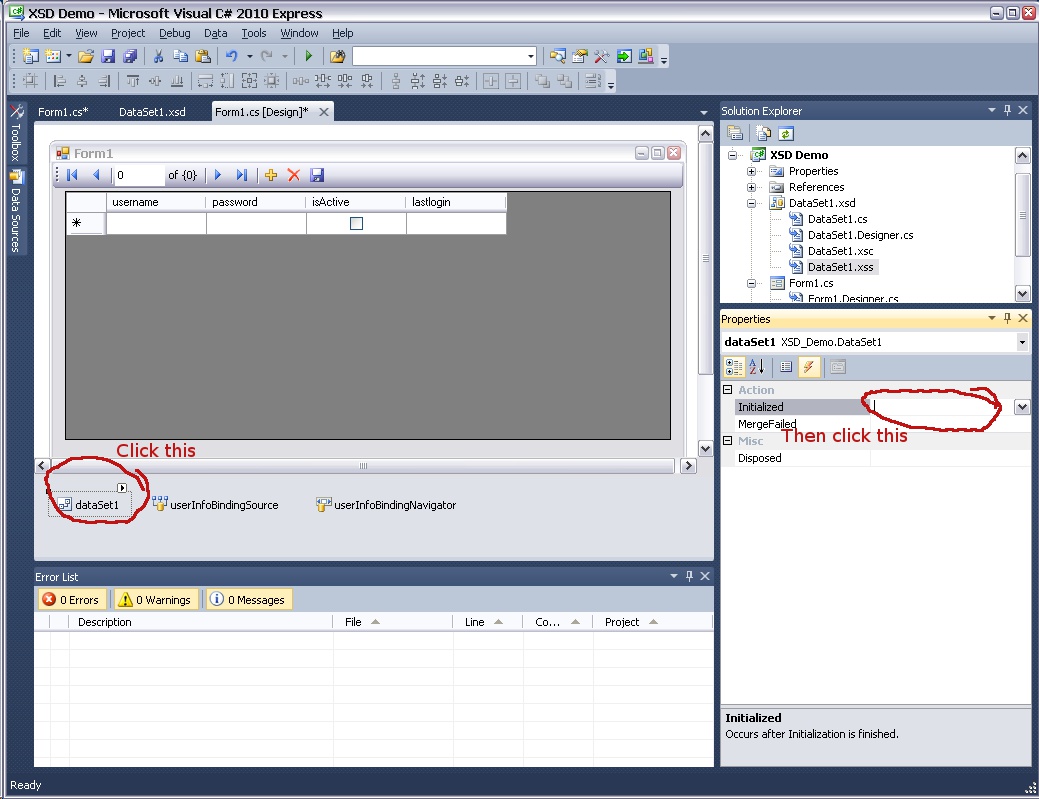This screenshot has width=1039, height=799.
Task: Toggle auto-hide pin on Solution Explorer
Action: [x=1007, y=110]
